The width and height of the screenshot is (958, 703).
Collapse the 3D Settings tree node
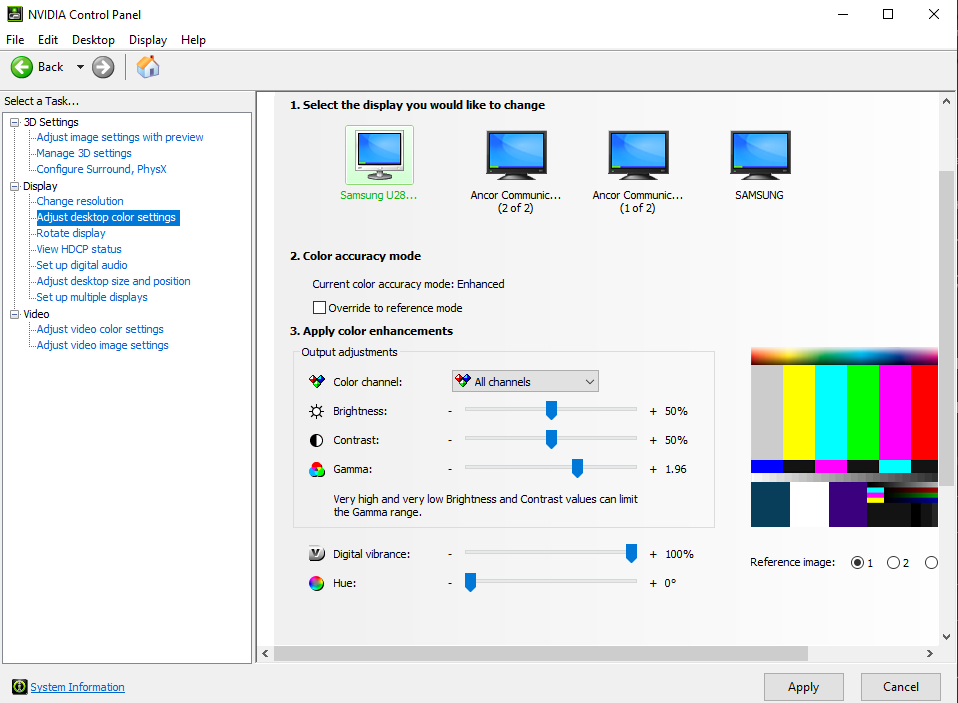click(15, 122)
